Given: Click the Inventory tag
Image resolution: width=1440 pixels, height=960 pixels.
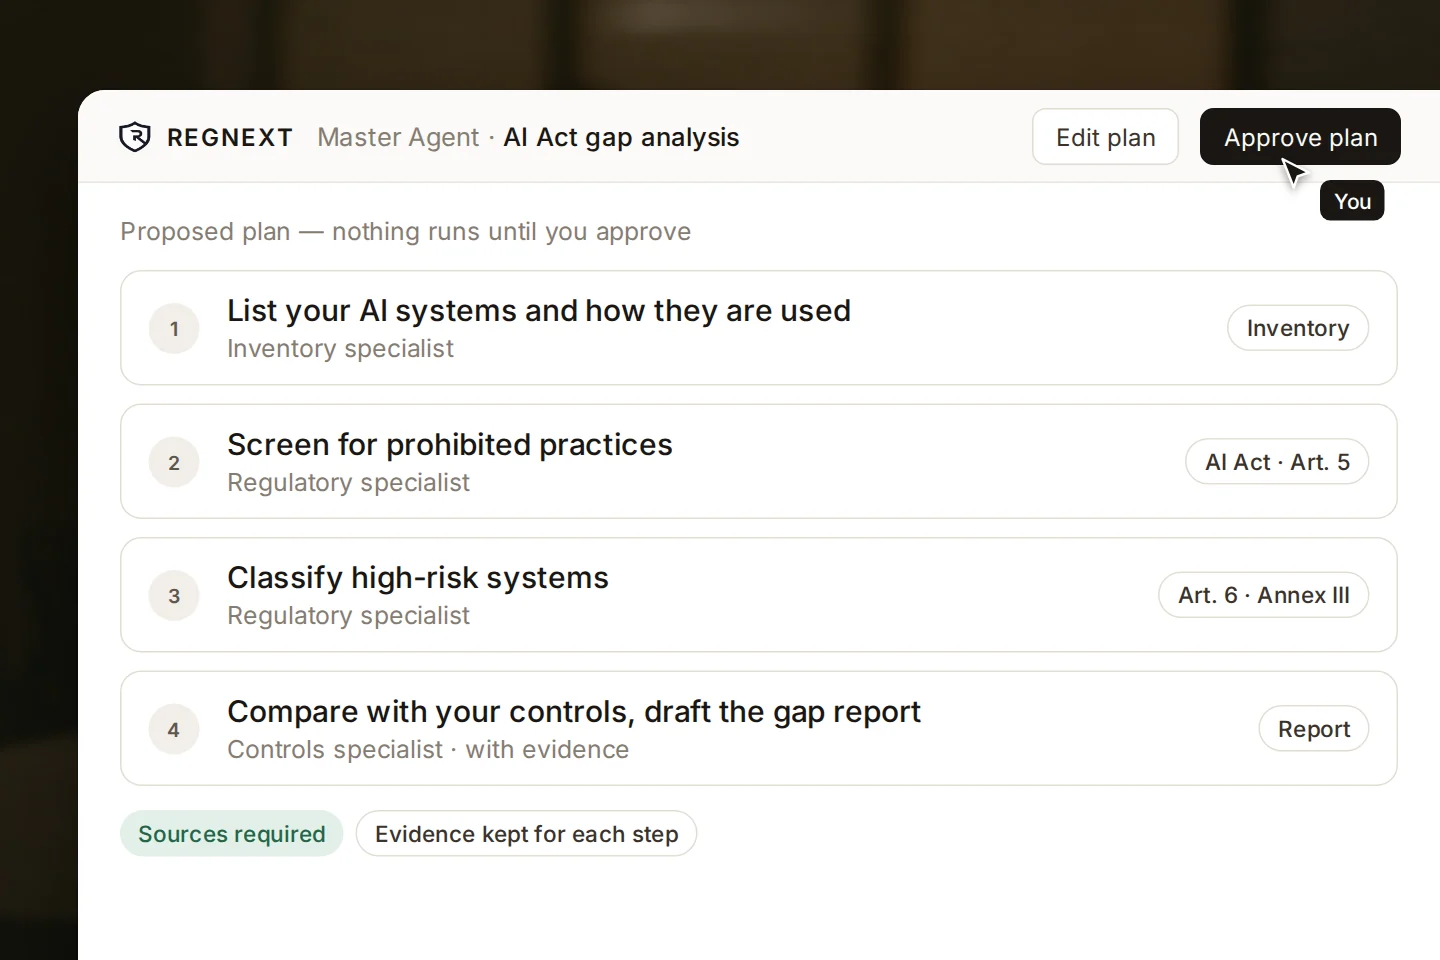Looking at the screenshot, I should (x=1298, y=328).
